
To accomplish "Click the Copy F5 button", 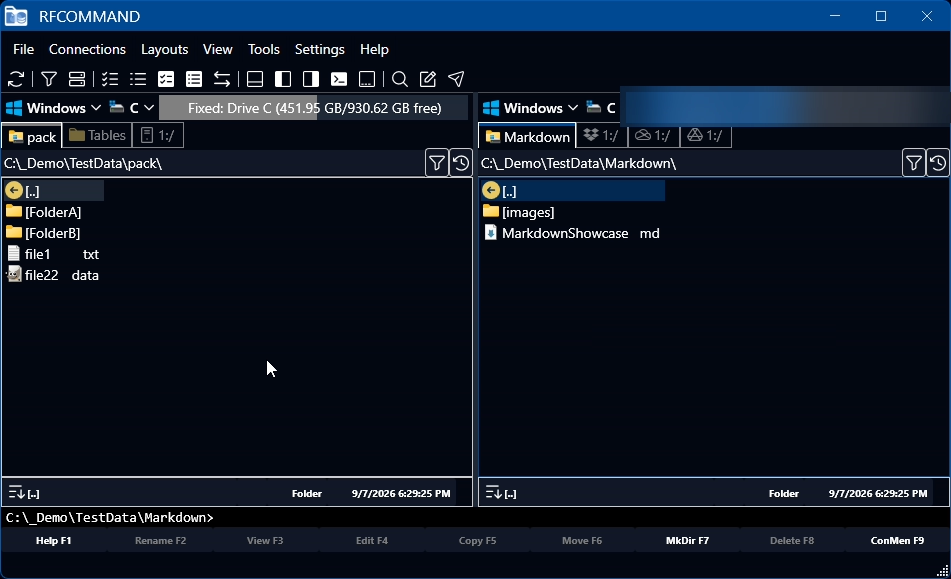I will [x=477, y=540].
